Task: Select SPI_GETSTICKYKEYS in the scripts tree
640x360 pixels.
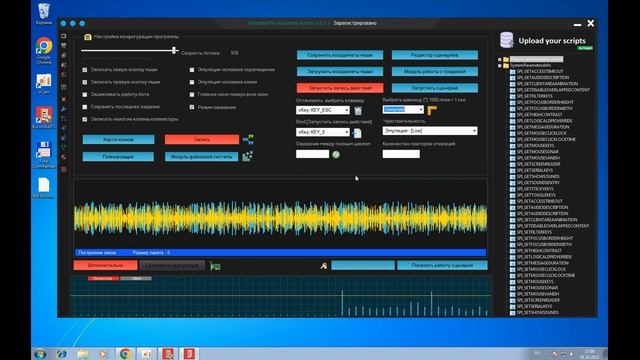Action: coord(535,189)
